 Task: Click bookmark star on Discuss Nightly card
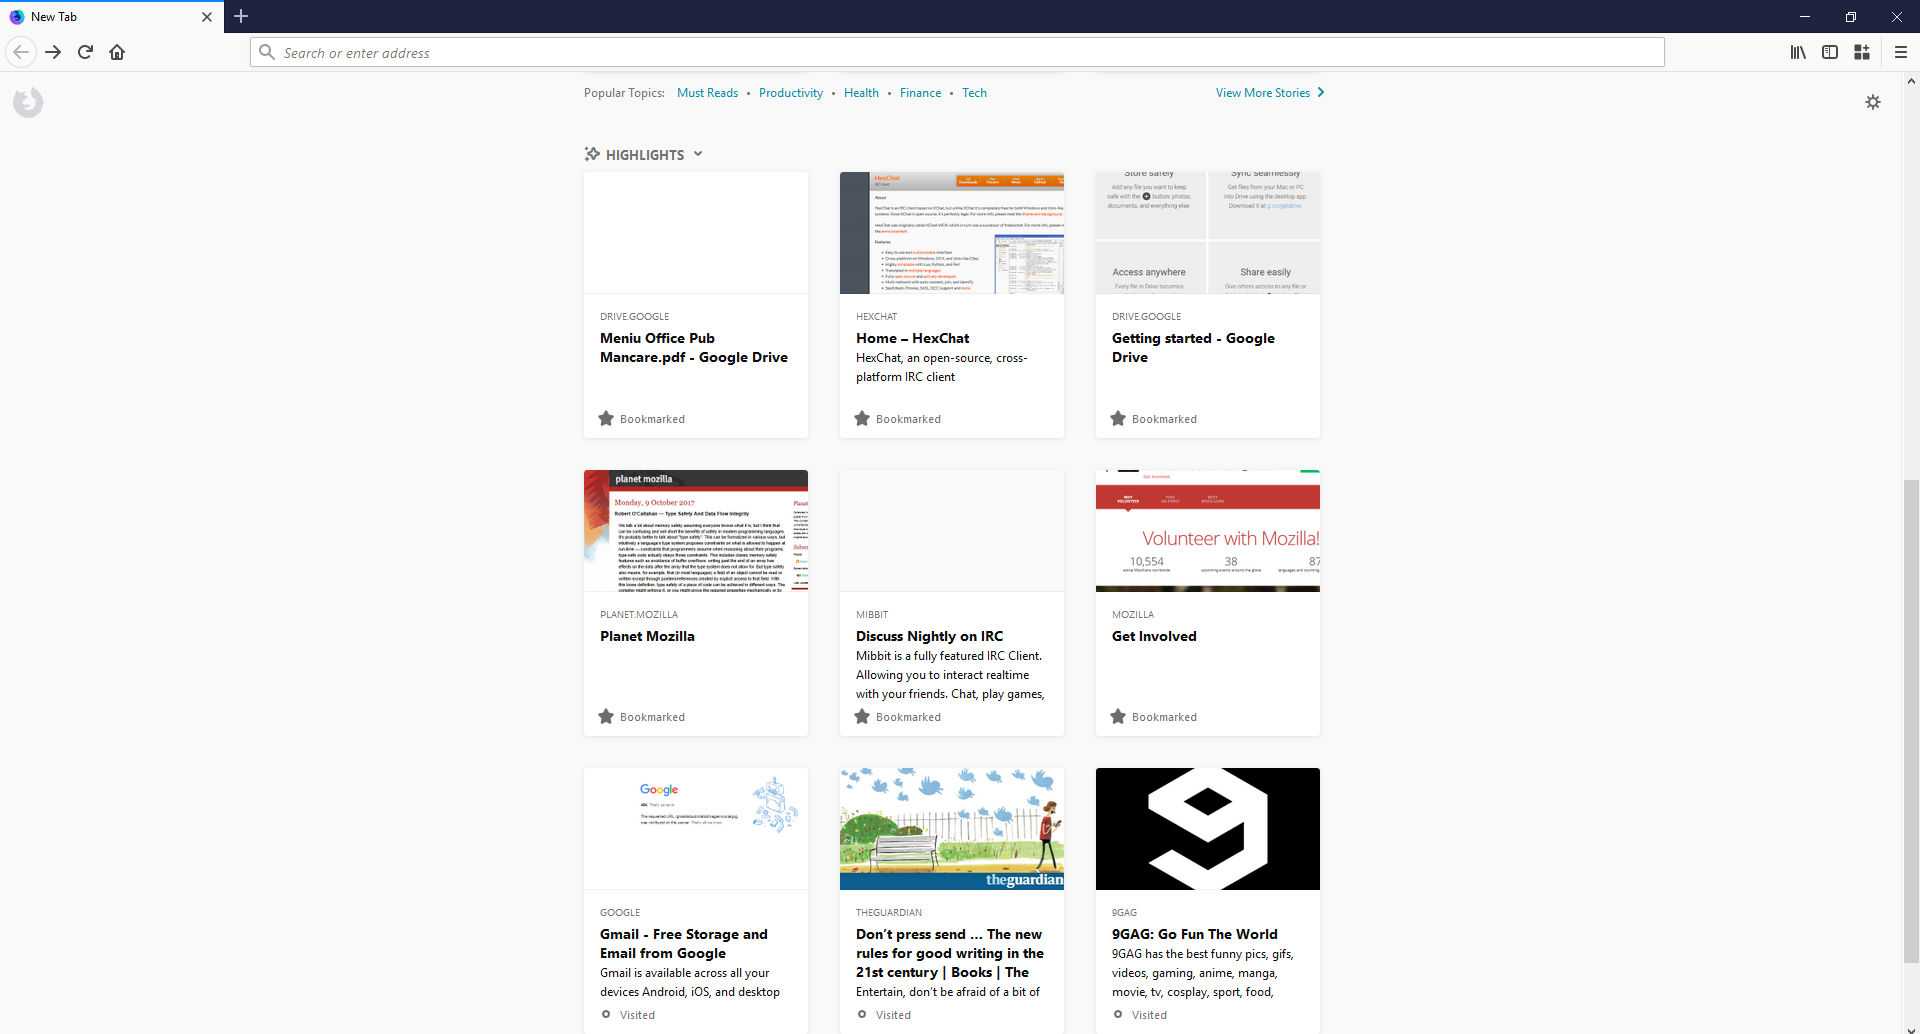pos(862,717)
